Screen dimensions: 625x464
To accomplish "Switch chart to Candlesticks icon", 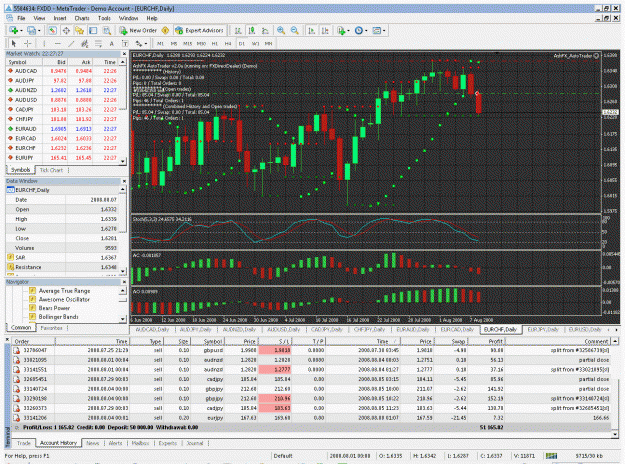I will pos(252,30).
